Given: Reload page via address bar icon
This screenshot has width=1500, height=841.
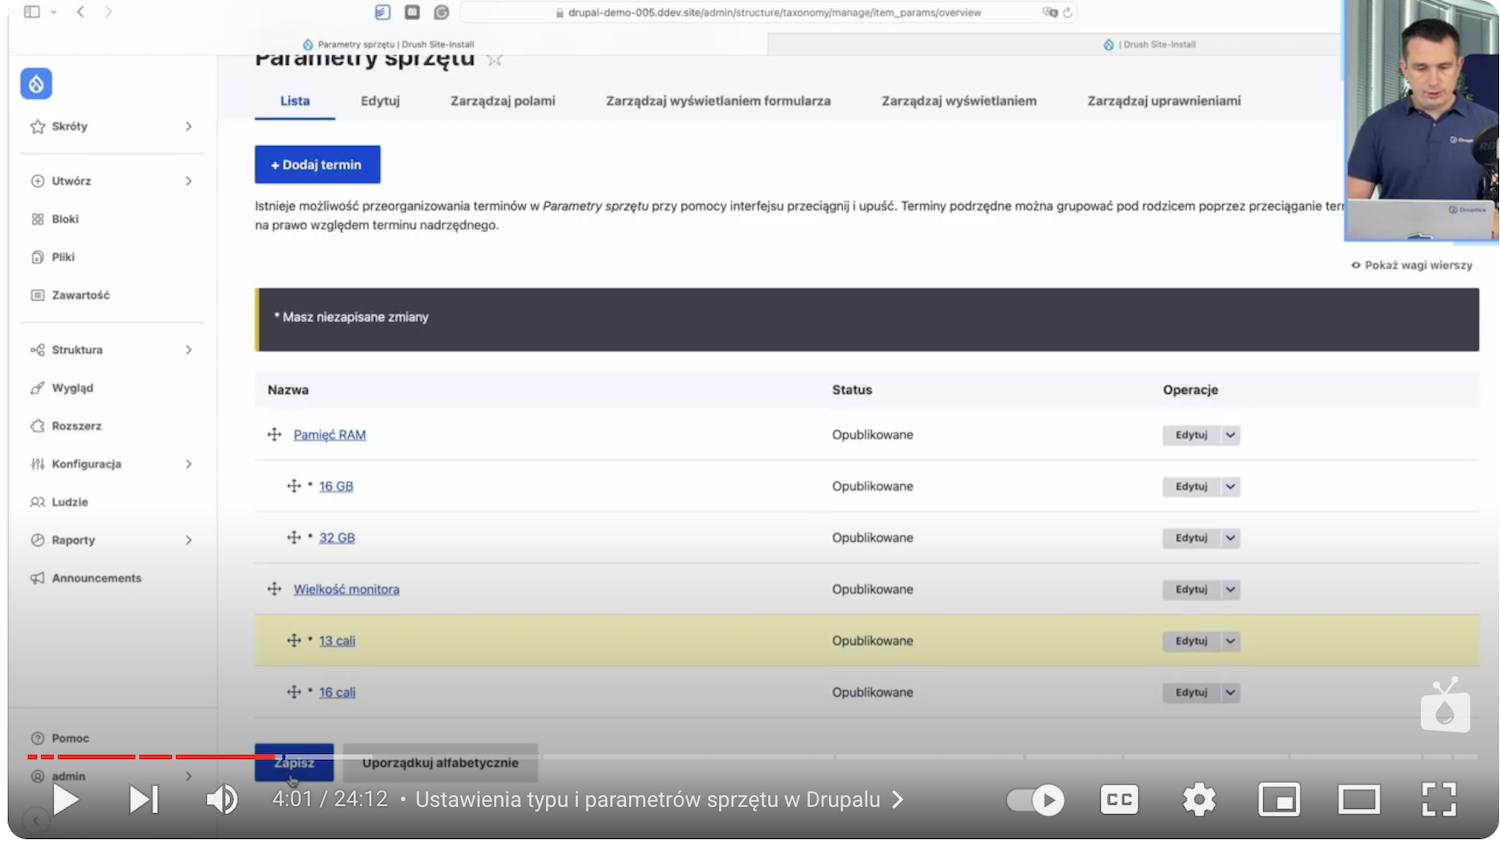Looking at the screenshot, I should [1068, 13].
